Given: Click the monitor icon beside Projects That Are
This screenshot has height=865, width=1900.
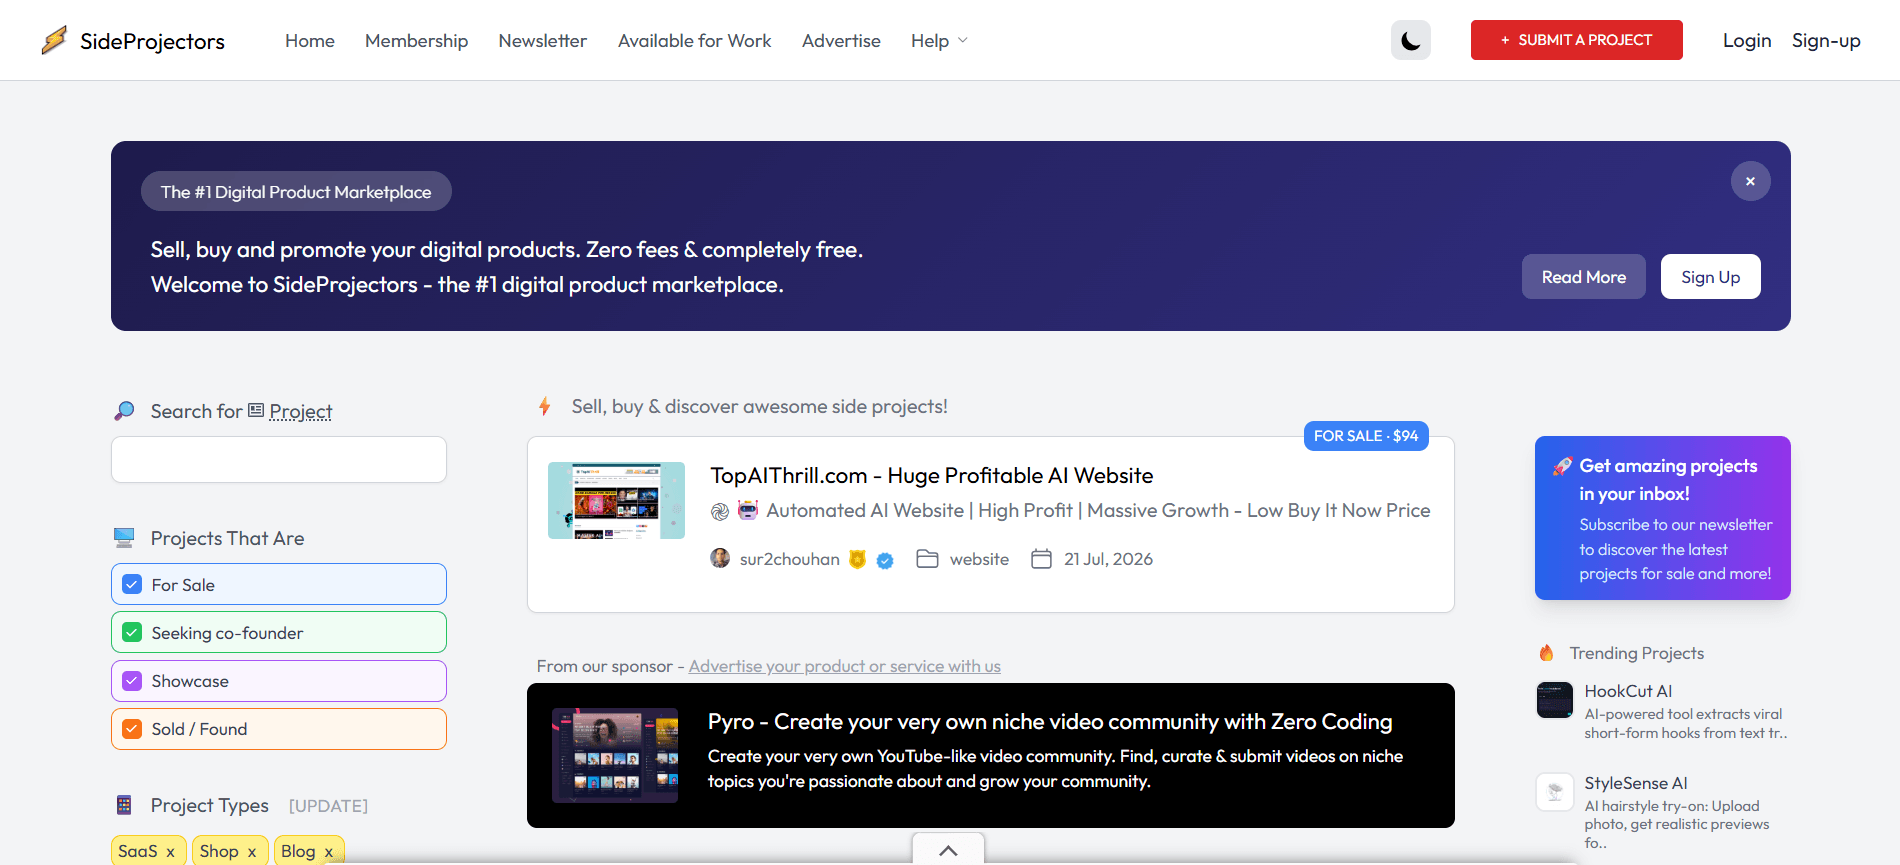Looking at the screenshot, I should tap(124, 538).
